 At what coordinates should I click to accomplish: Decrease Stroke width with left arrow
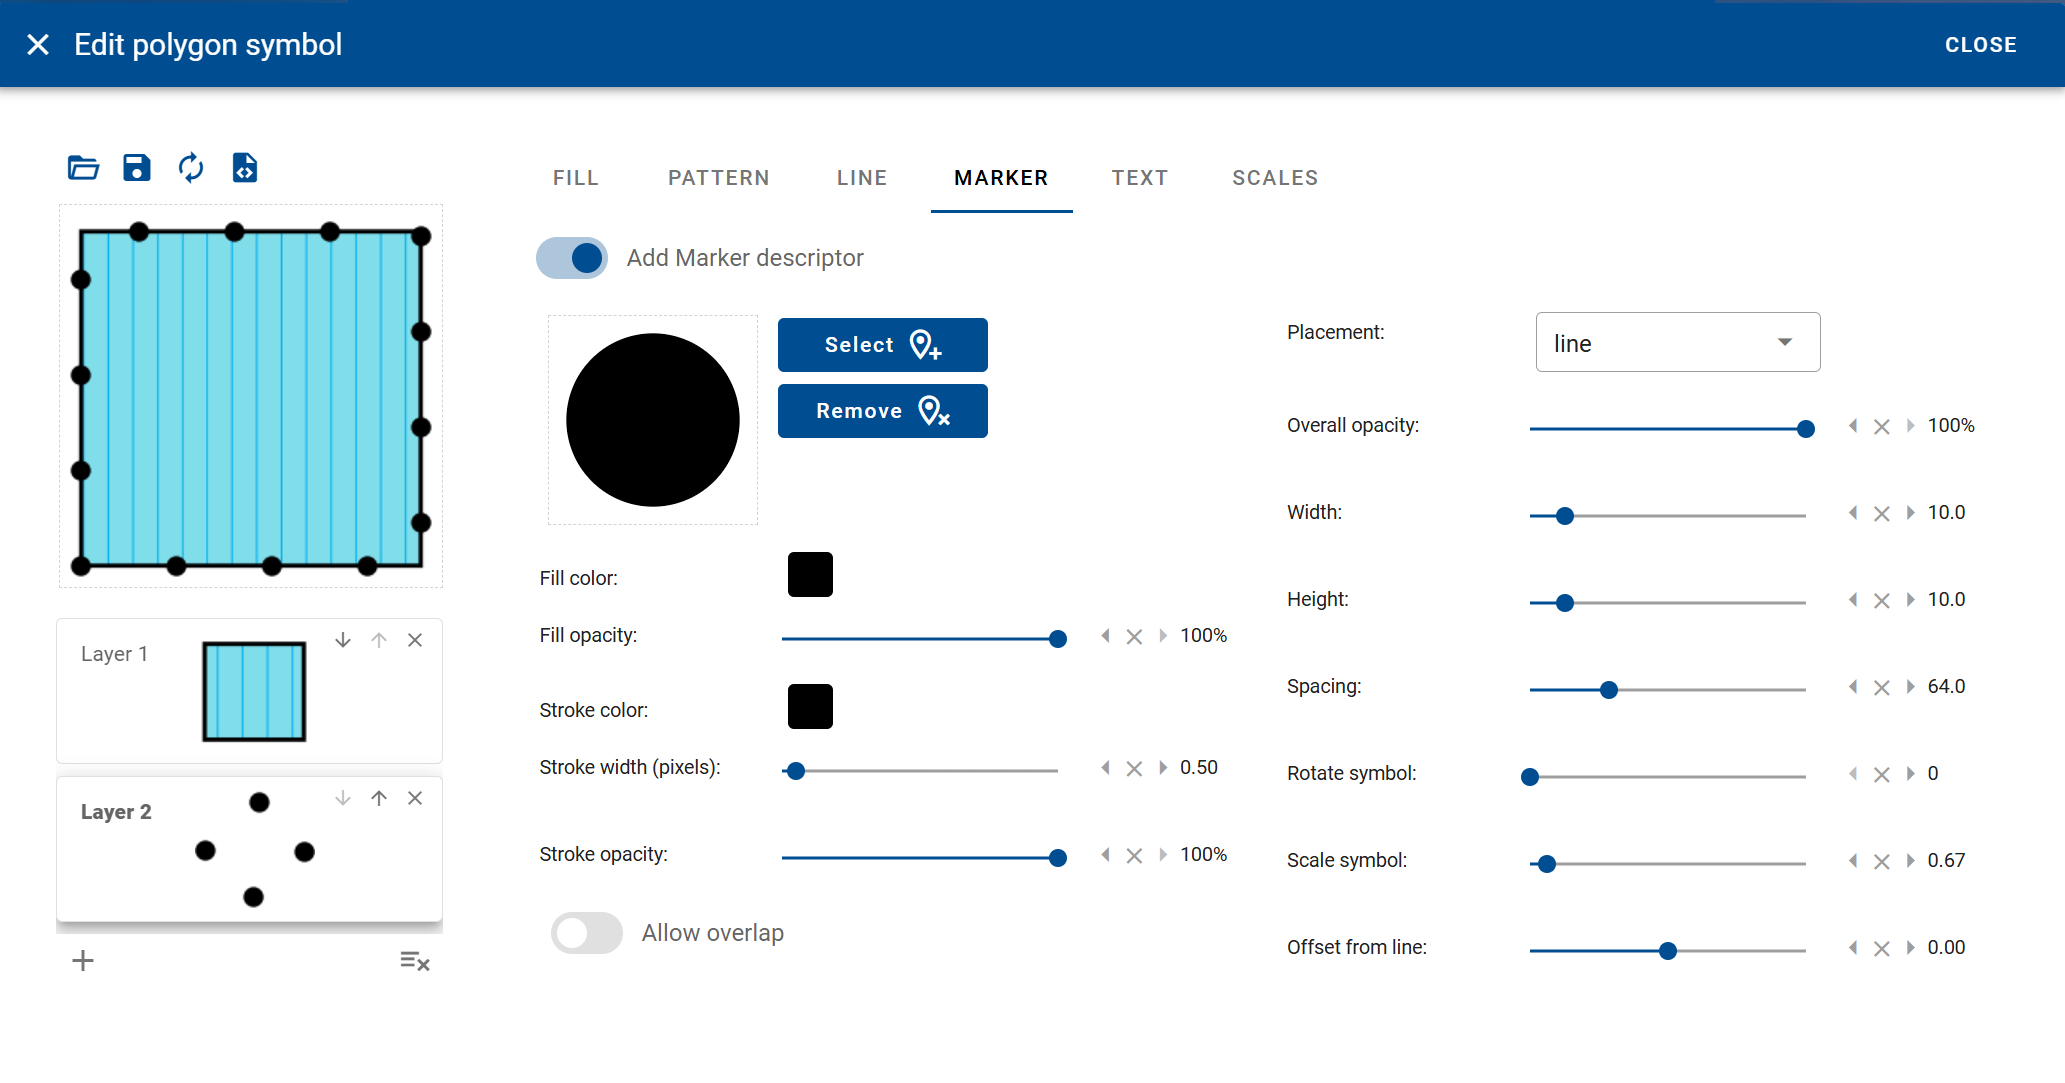pyautogui.click(x=1105, y=768)
